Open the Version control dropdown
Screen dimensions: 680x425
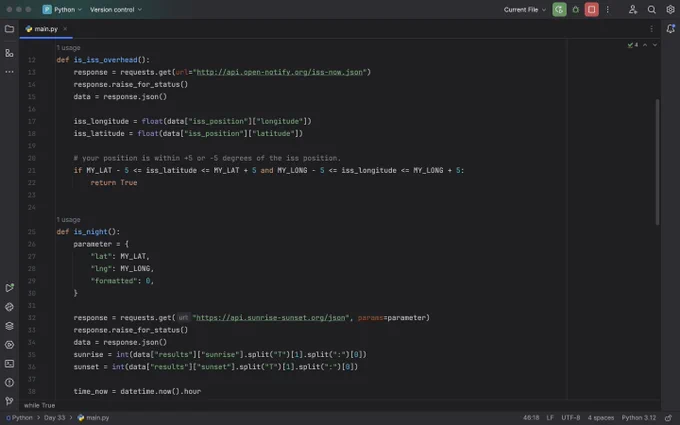116,10
